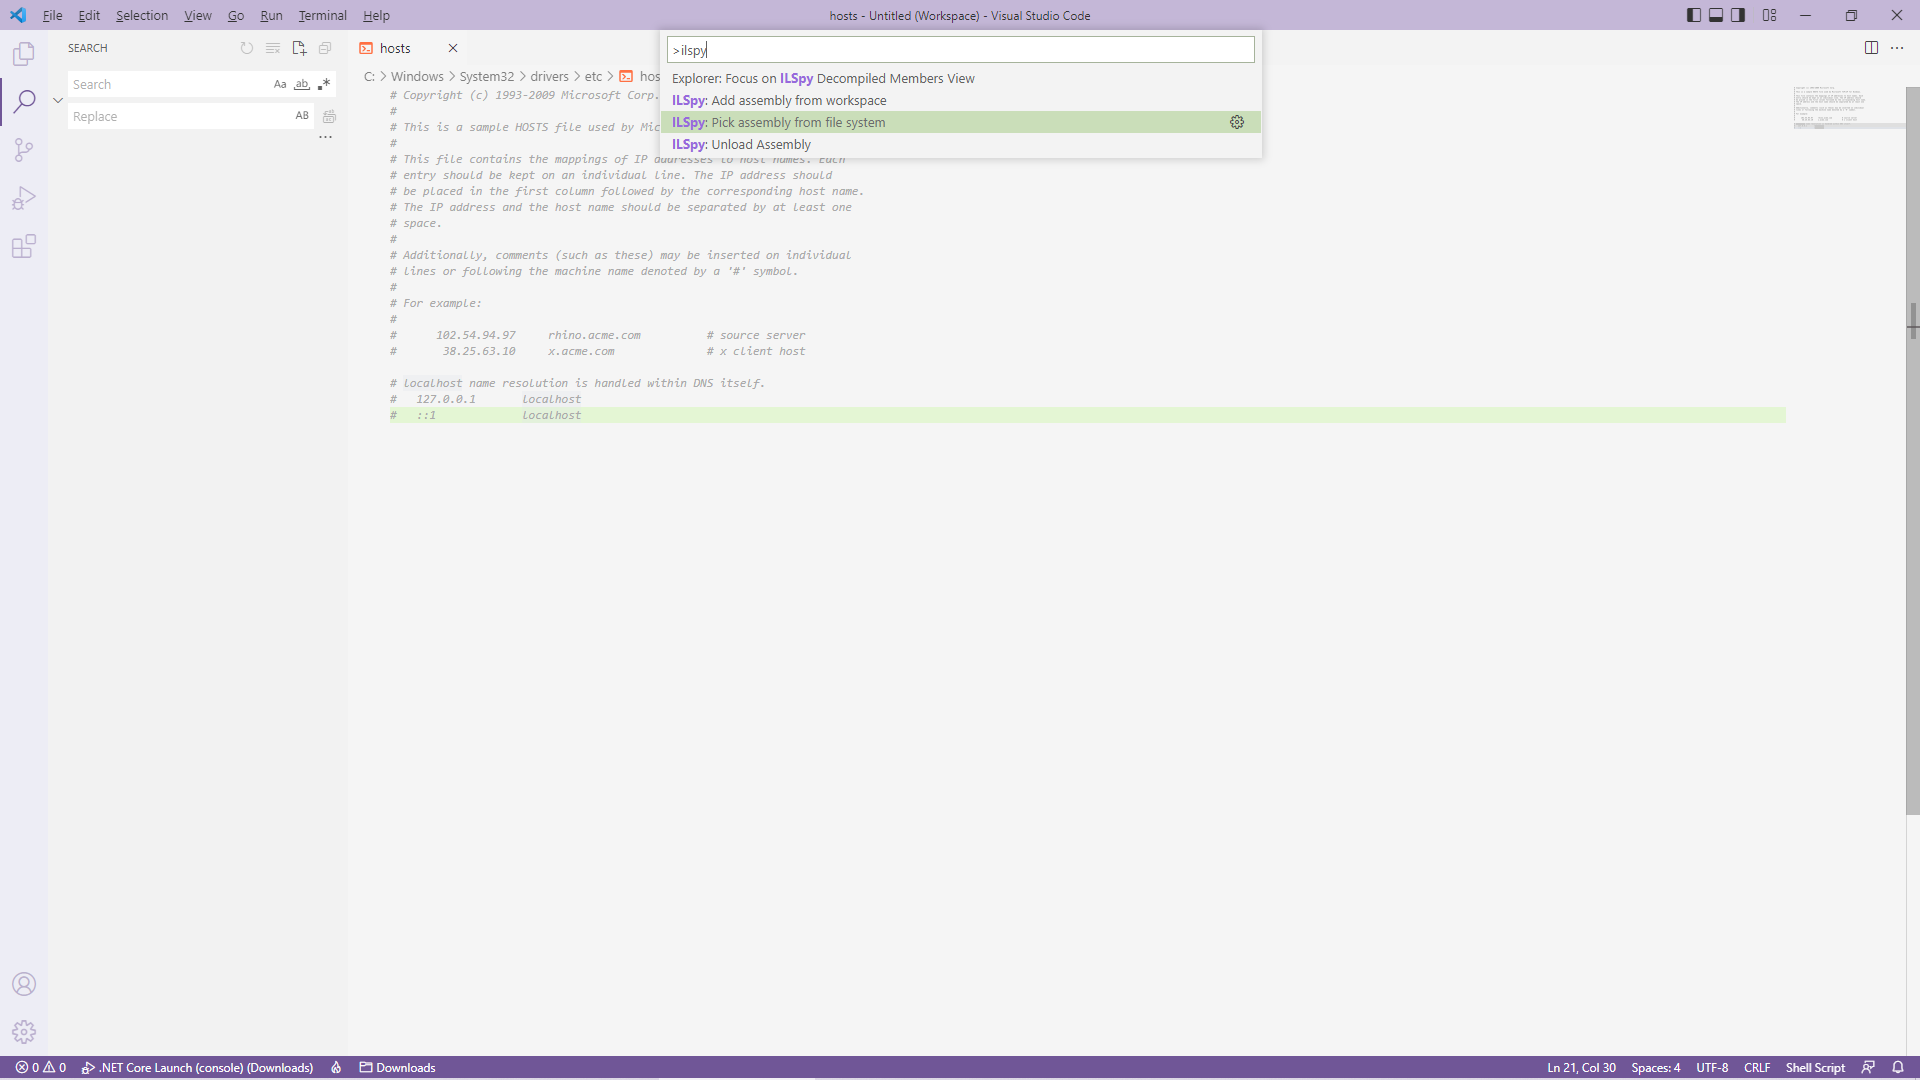Click ILSpy: Add assembly from workspace
The image size is (1920, 1080).
[x=779, y=100]
